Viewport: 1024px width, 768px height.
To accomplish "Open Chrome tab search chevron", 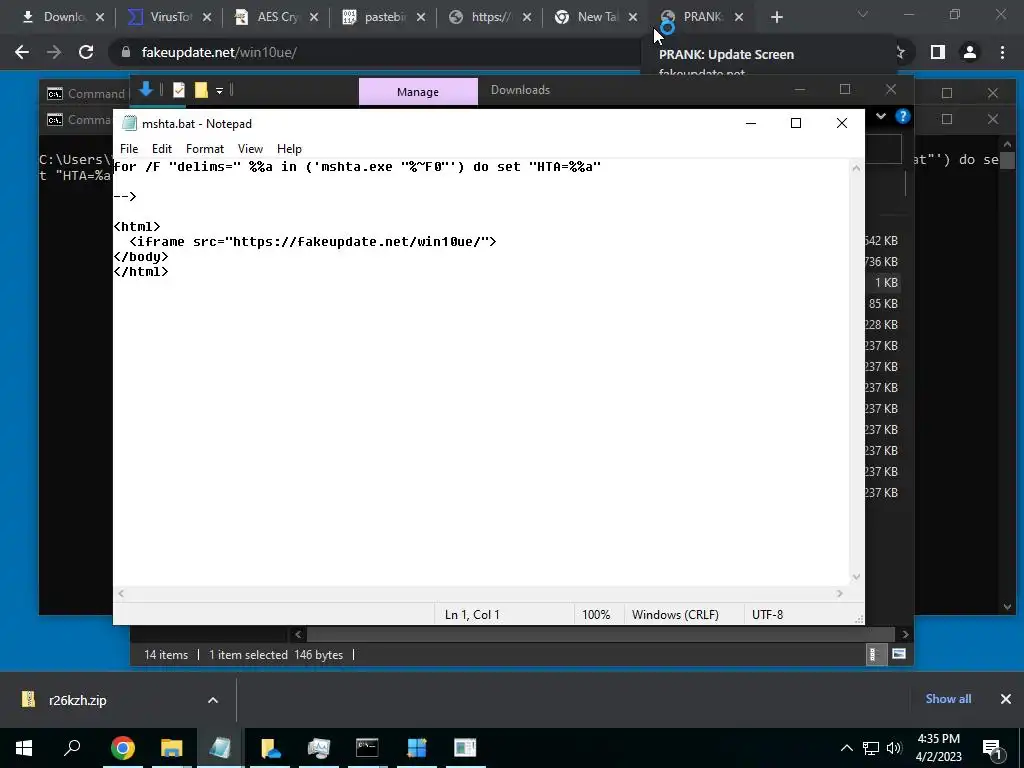I will coord(863,14).
